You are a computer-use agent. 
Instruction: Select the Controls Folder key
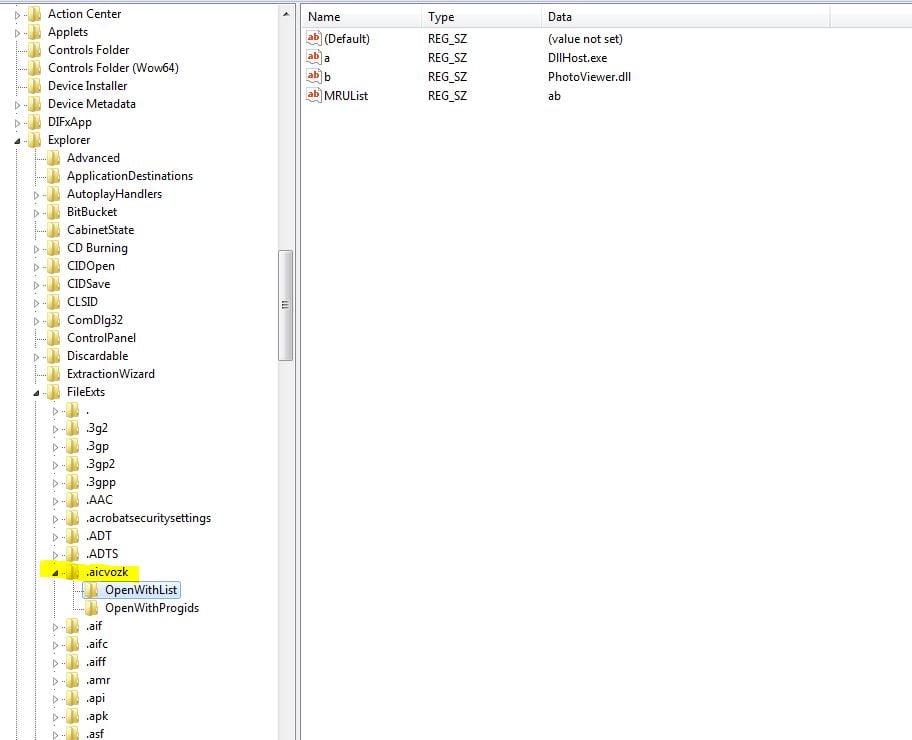88,50
